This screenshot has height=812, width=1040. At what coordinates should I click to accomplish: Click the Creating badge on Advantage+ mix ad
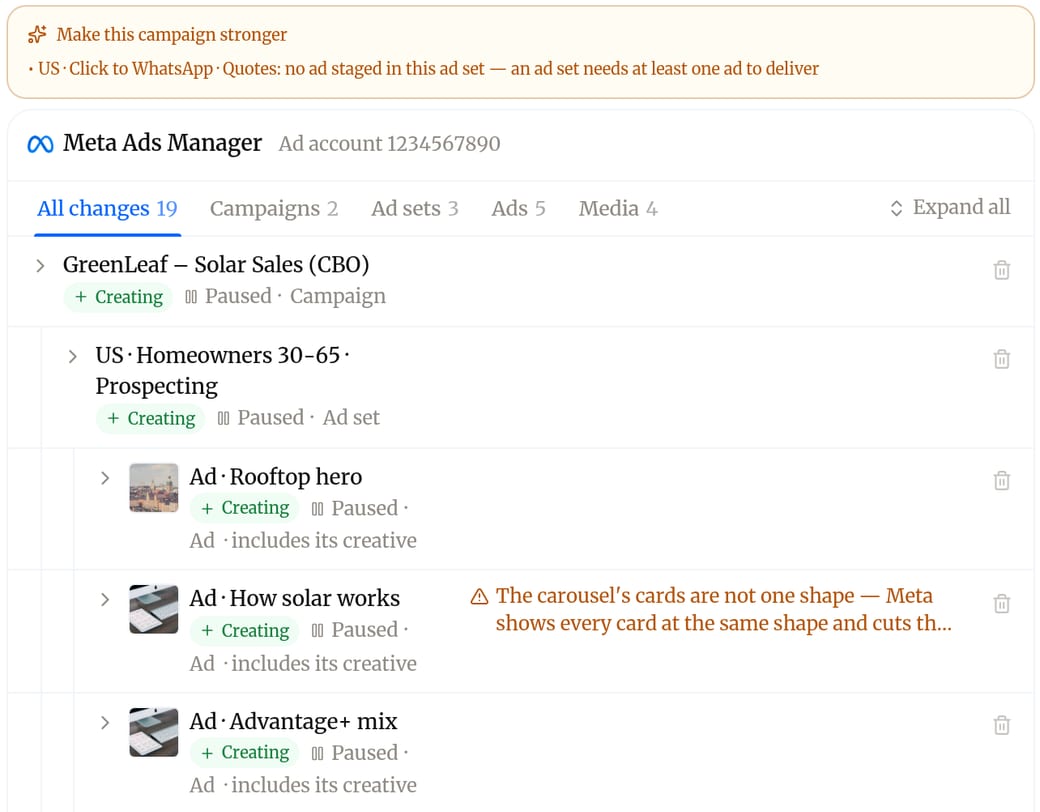click(245, 752)
